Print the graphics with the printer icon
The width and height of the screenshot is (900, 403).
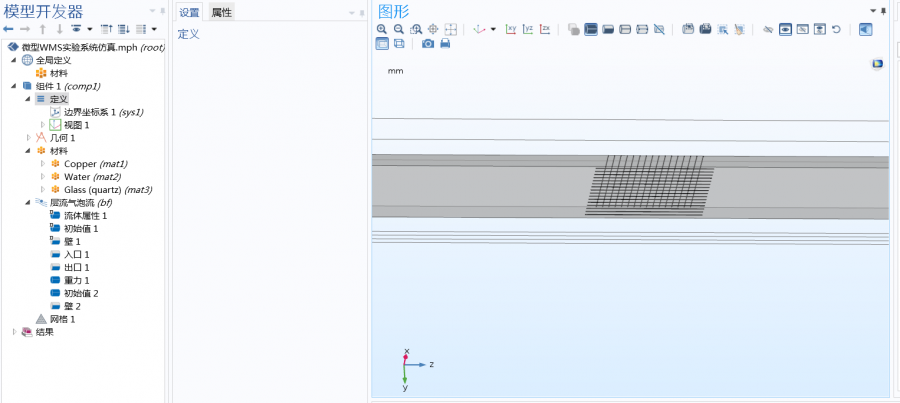click(445, 44)
